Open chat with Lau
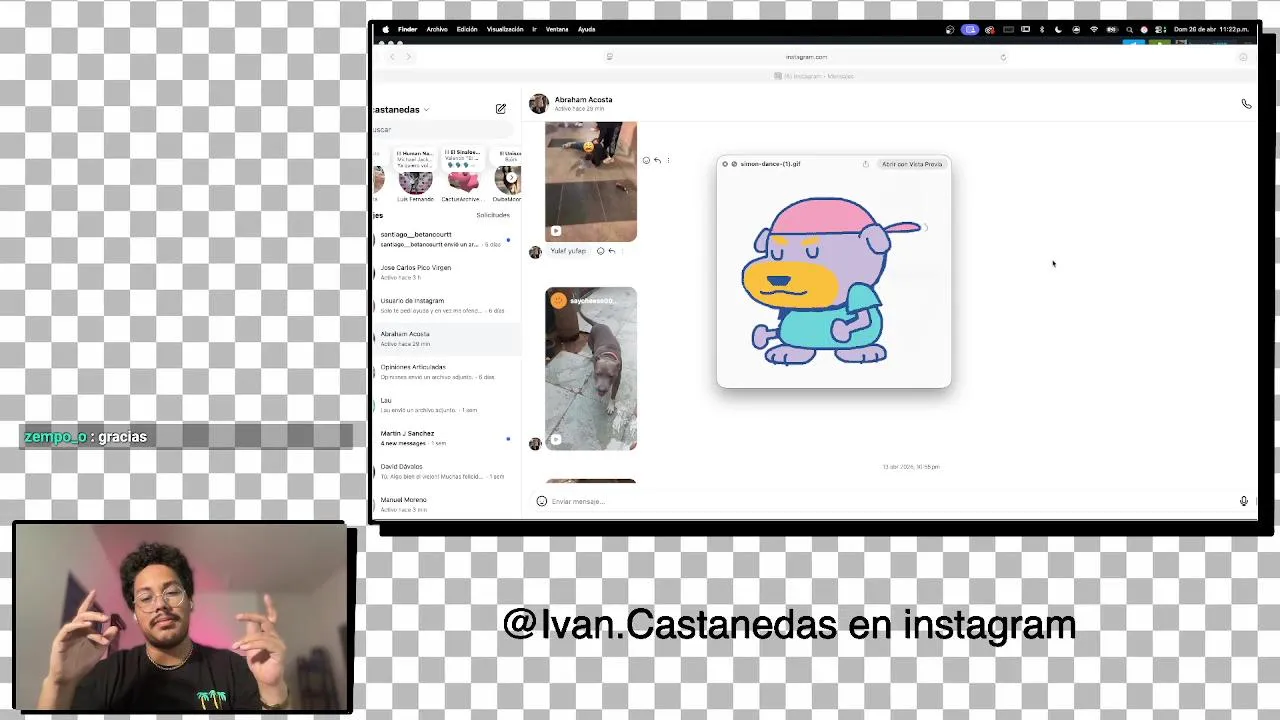 point(446,404)
